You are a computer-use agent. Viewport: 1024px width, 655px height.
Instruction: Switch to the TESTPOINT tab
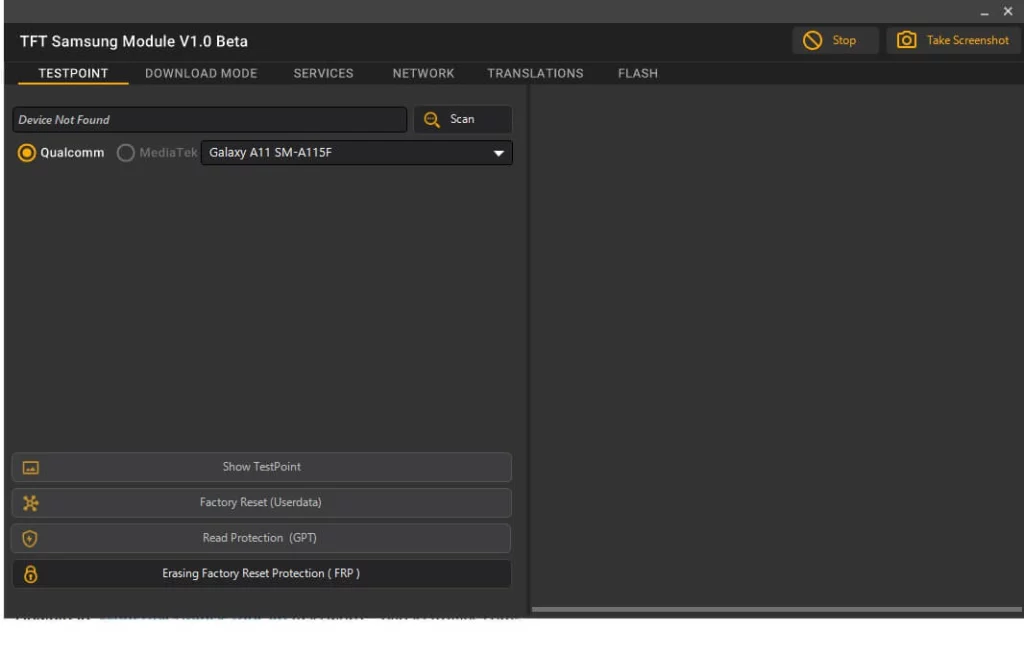pos(73,73)
